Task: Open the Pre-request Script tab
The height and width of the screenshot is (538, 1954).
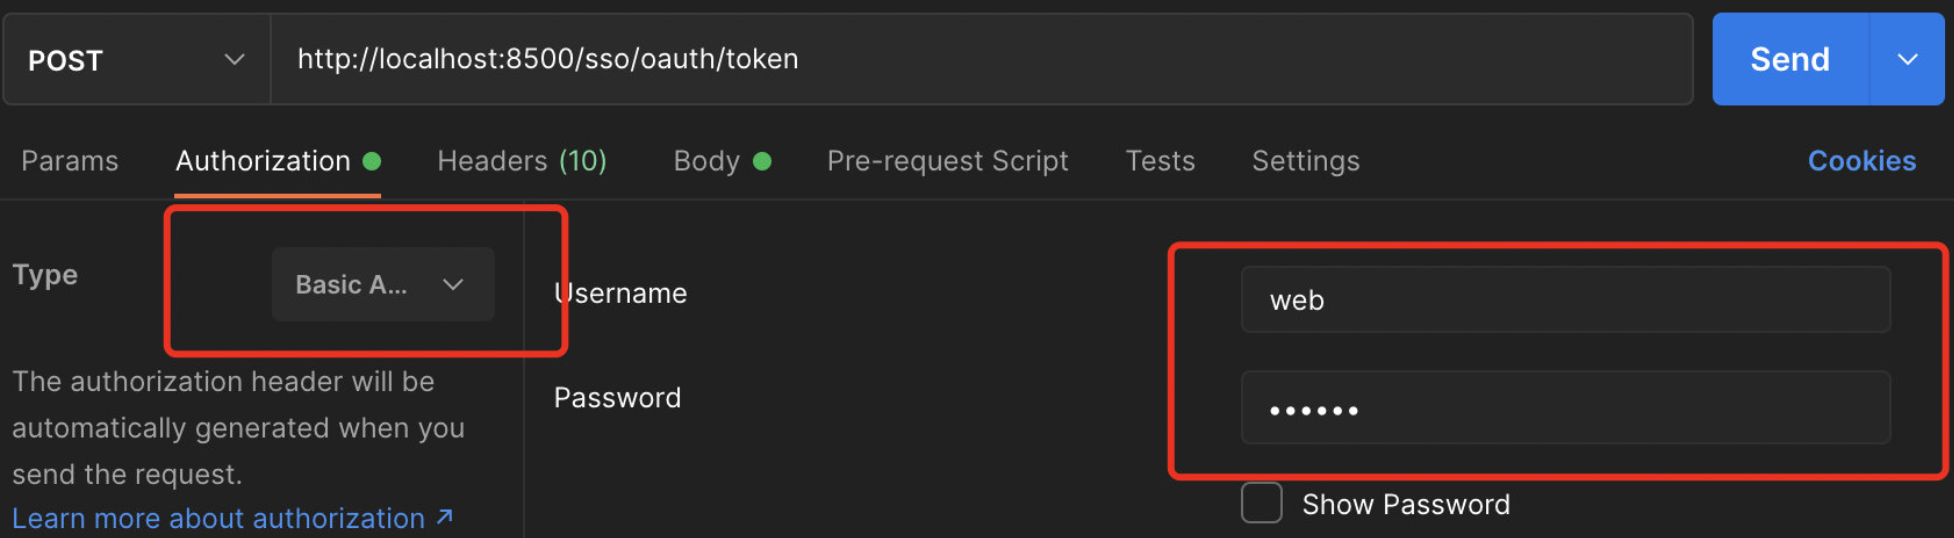Action: 947,161
